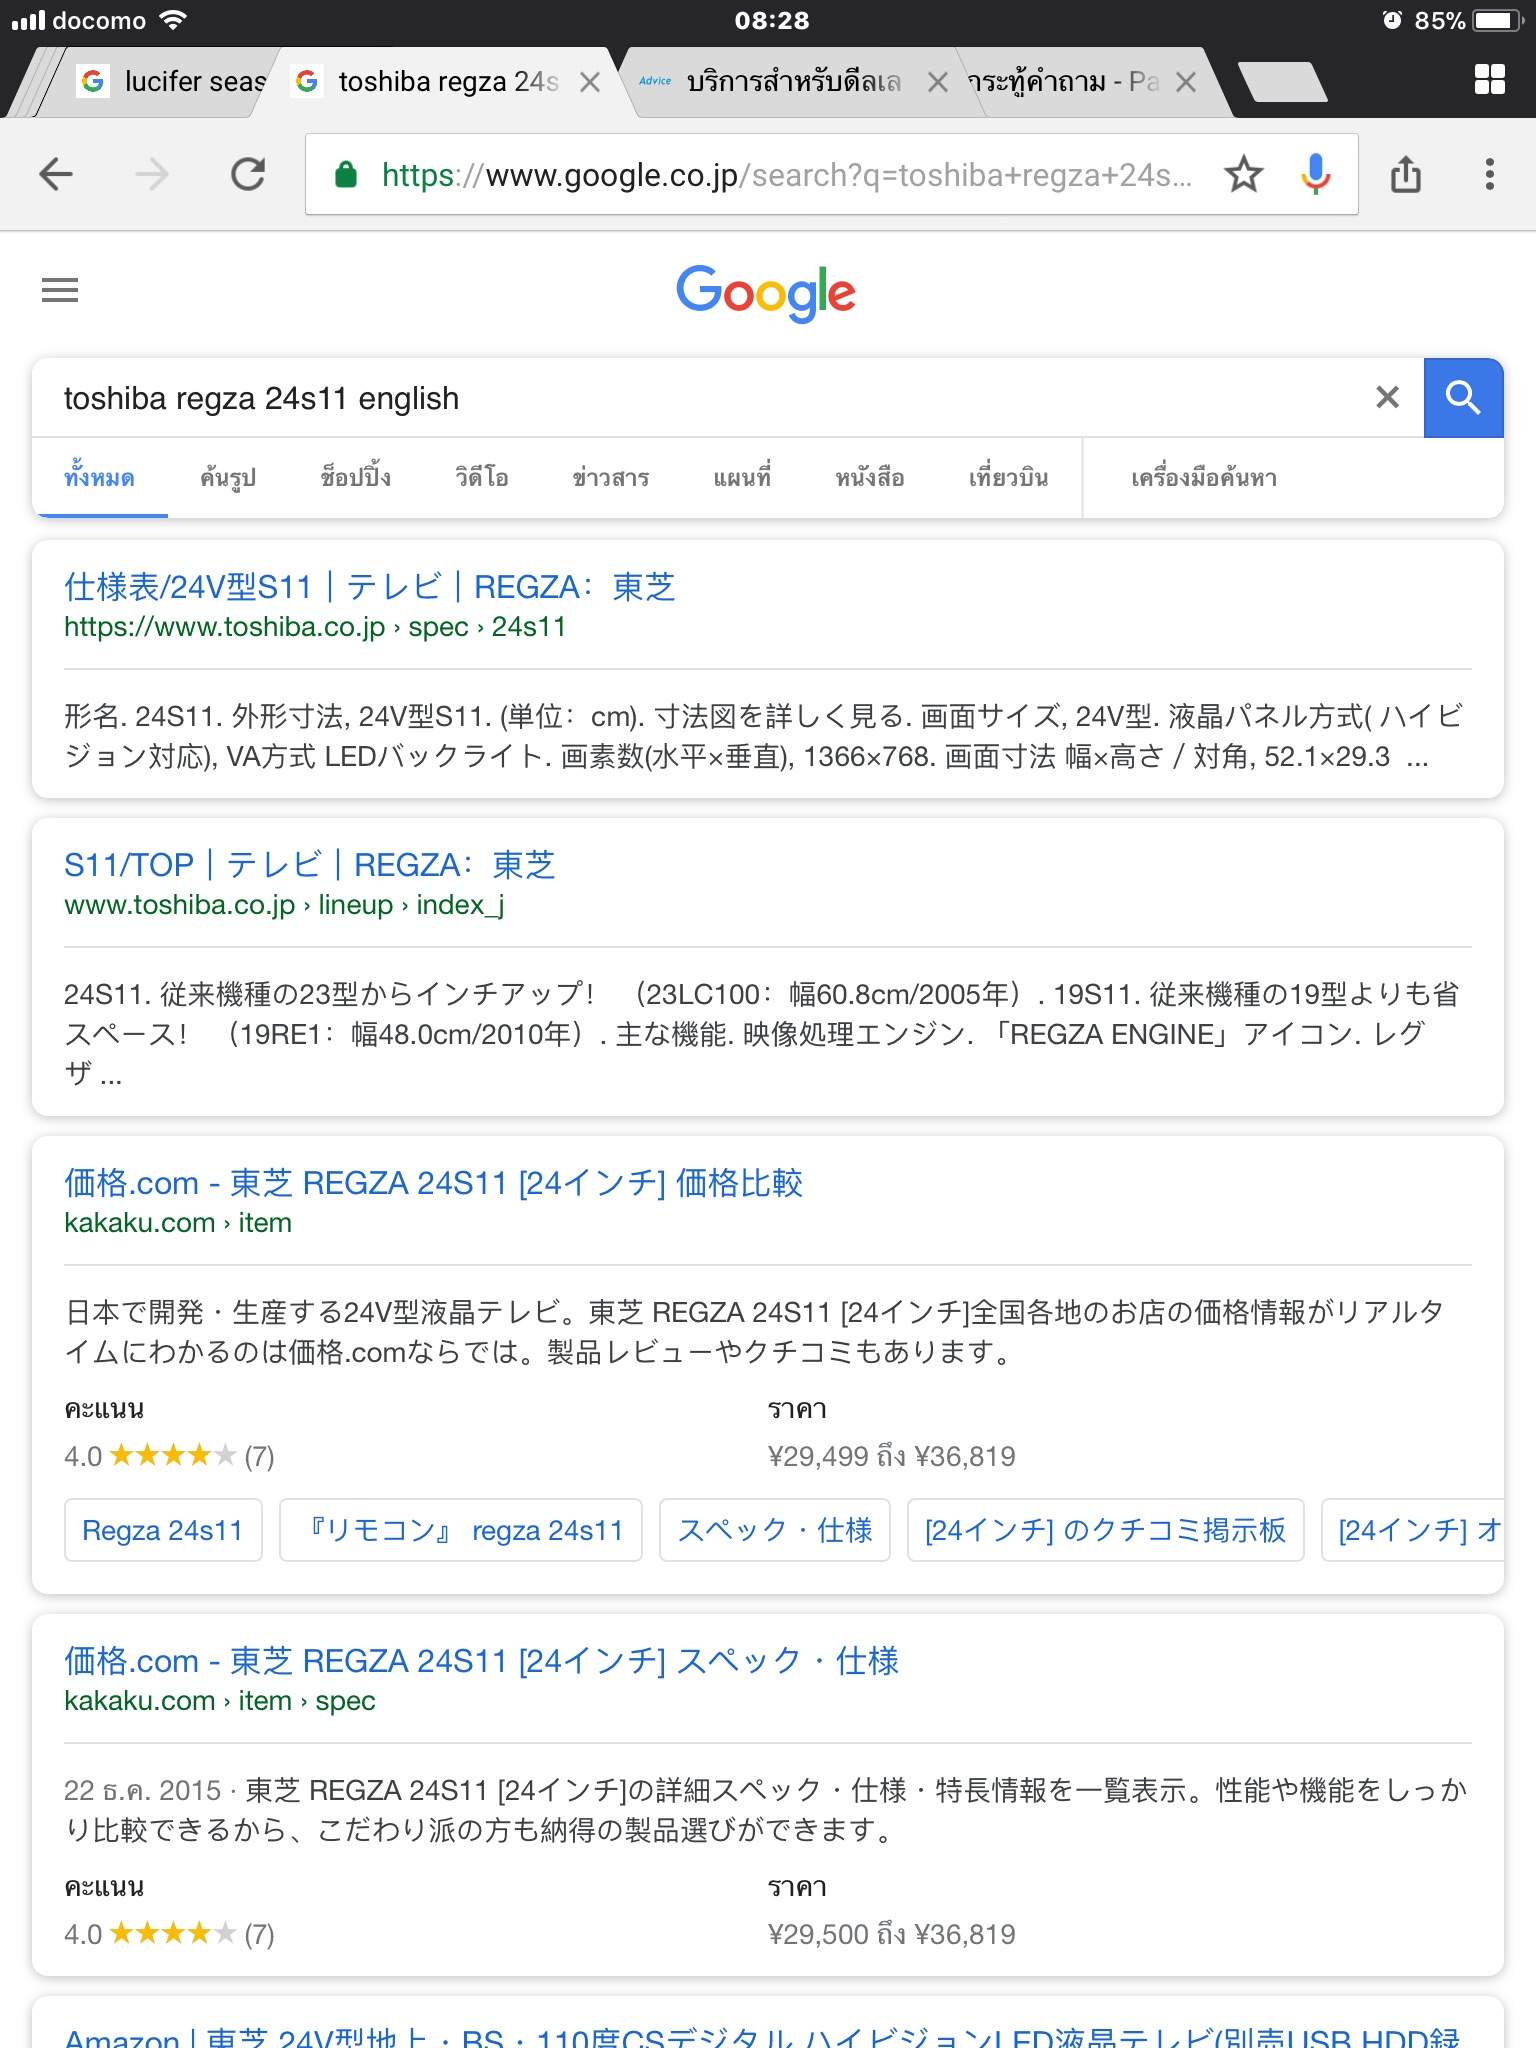Tap the スペック・仕様 sitelink chip
This screenshot has width=1536, height=2048.
pos(774,1530)
